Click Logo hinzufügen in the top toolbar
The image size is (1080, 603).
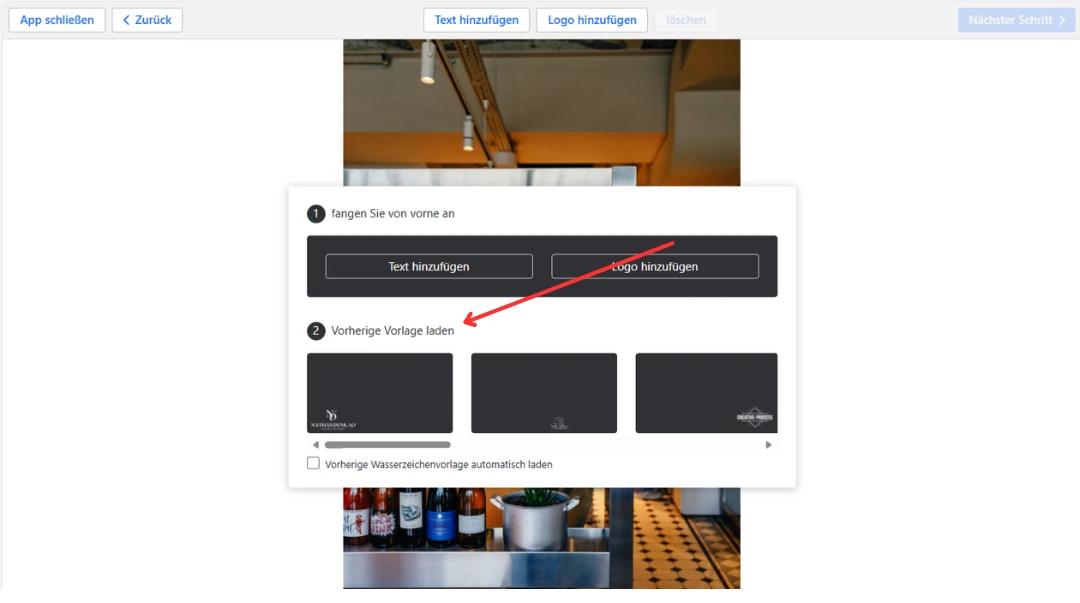pyautogui.click(x=592, y=20)
